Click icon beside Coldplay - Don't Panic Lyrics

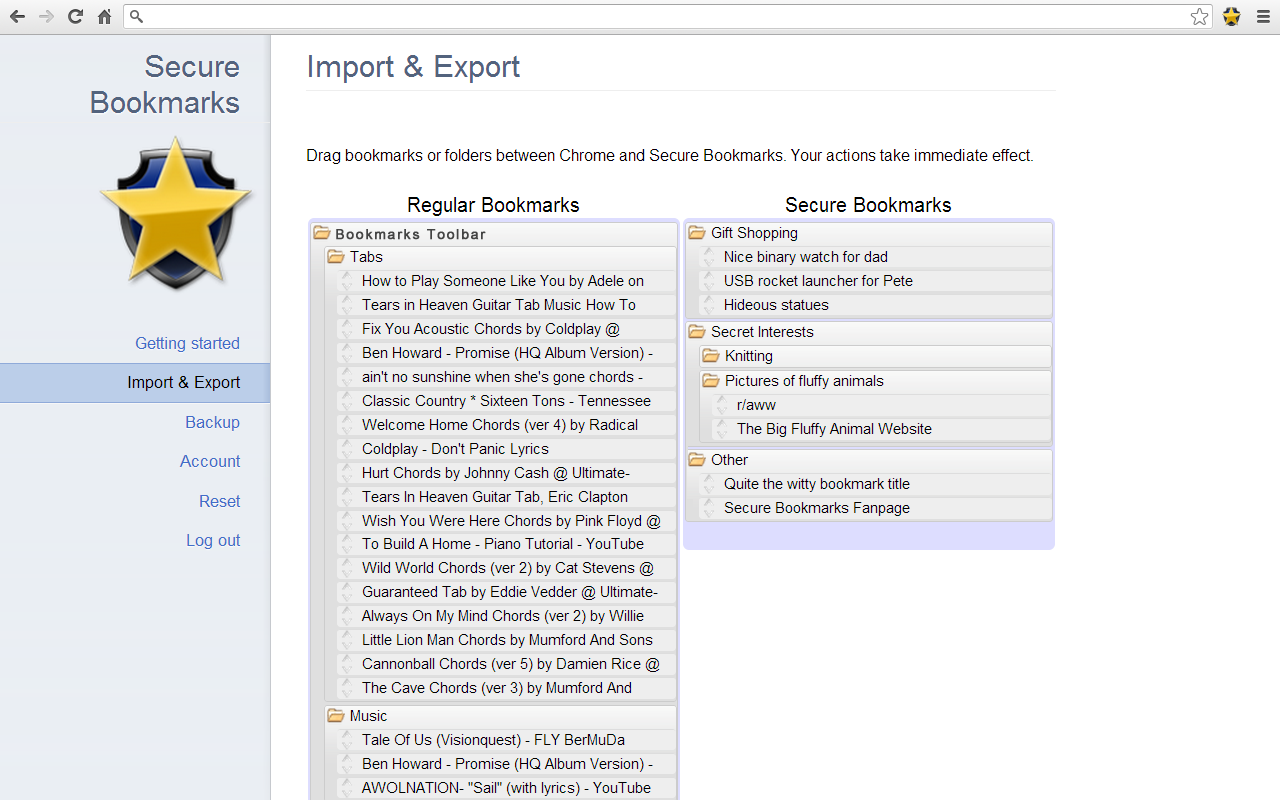[347, 449]
